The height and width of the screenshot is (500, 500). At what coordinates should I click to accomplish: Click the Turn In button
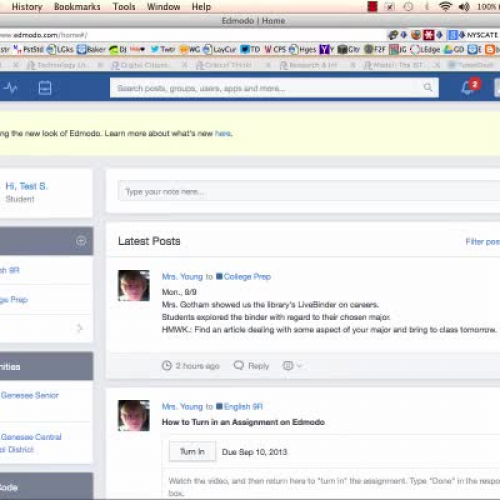pyautogui.click(x=192, y=452)
